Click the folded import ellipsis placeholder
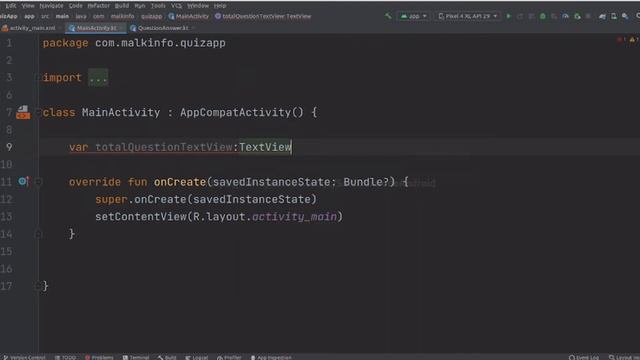 click(x=98, y=78)
